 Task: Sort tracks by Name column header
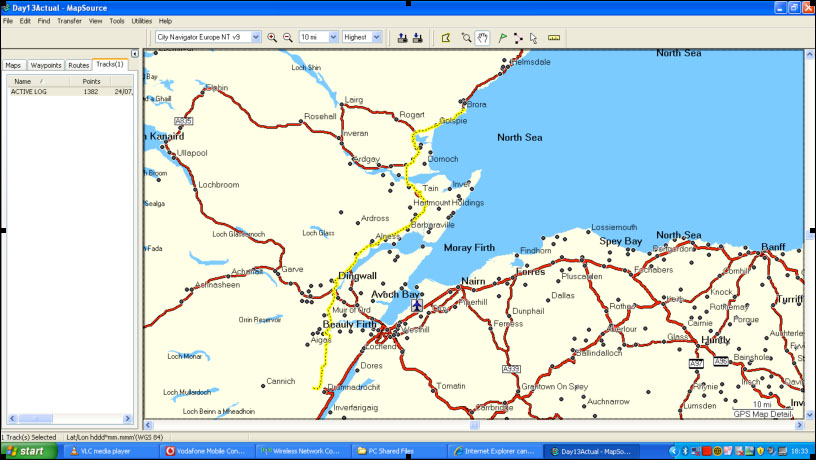click(37, 81)
